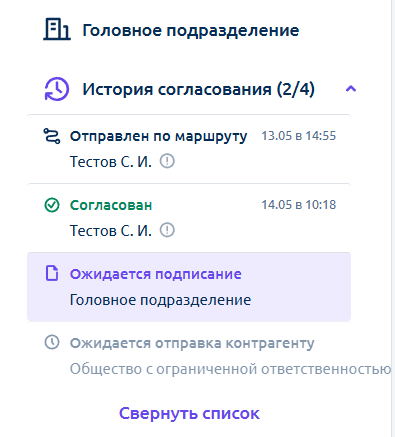
Task: Click the info icon in Согласован row
Action: [x=167, y=230]
